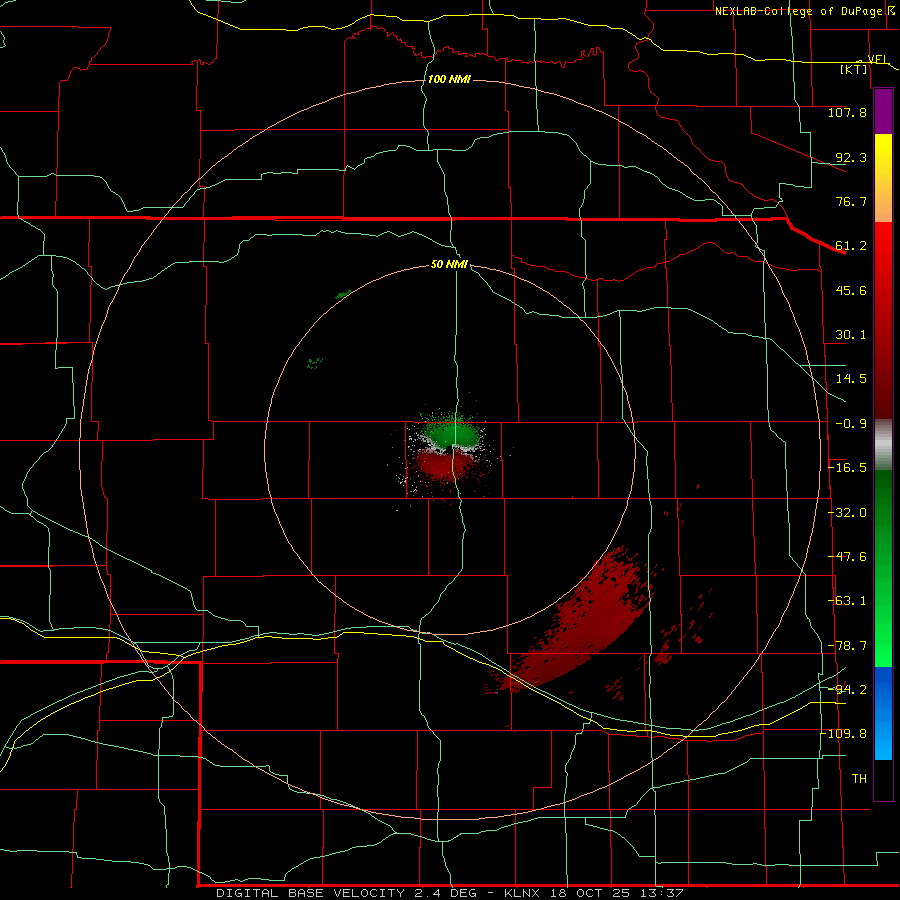Click the 50 NMI range ring label
Viewport: 900px width, 900px height.
point(449,265)
